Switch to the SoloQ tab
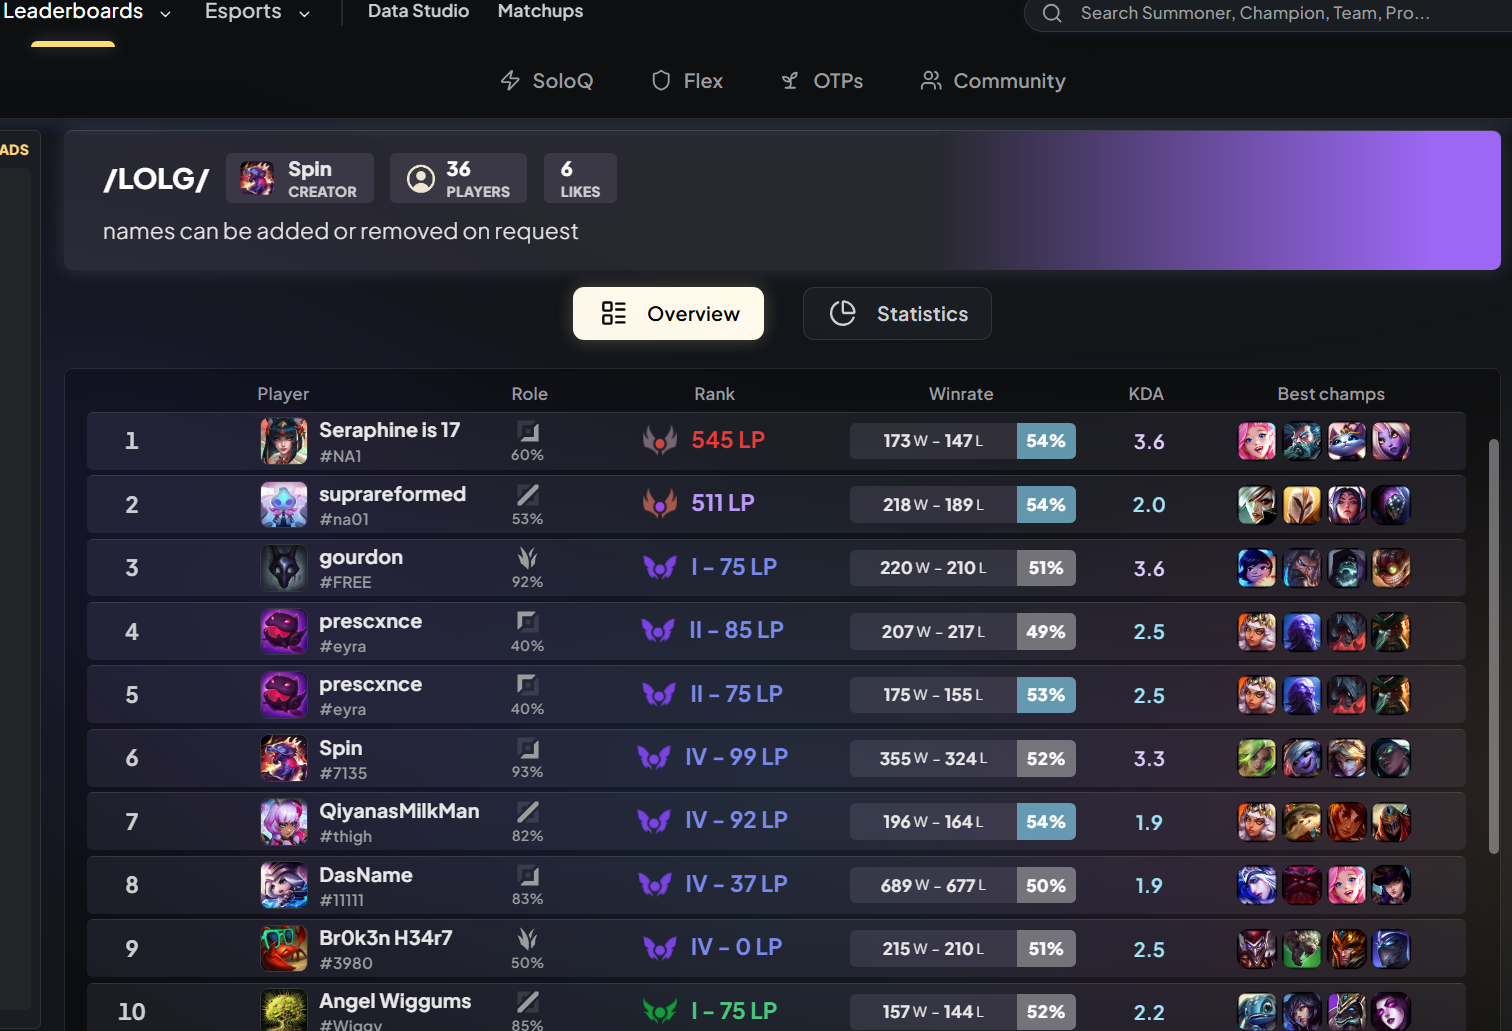The image size is (1512, 1031). [x=547, y=81]
